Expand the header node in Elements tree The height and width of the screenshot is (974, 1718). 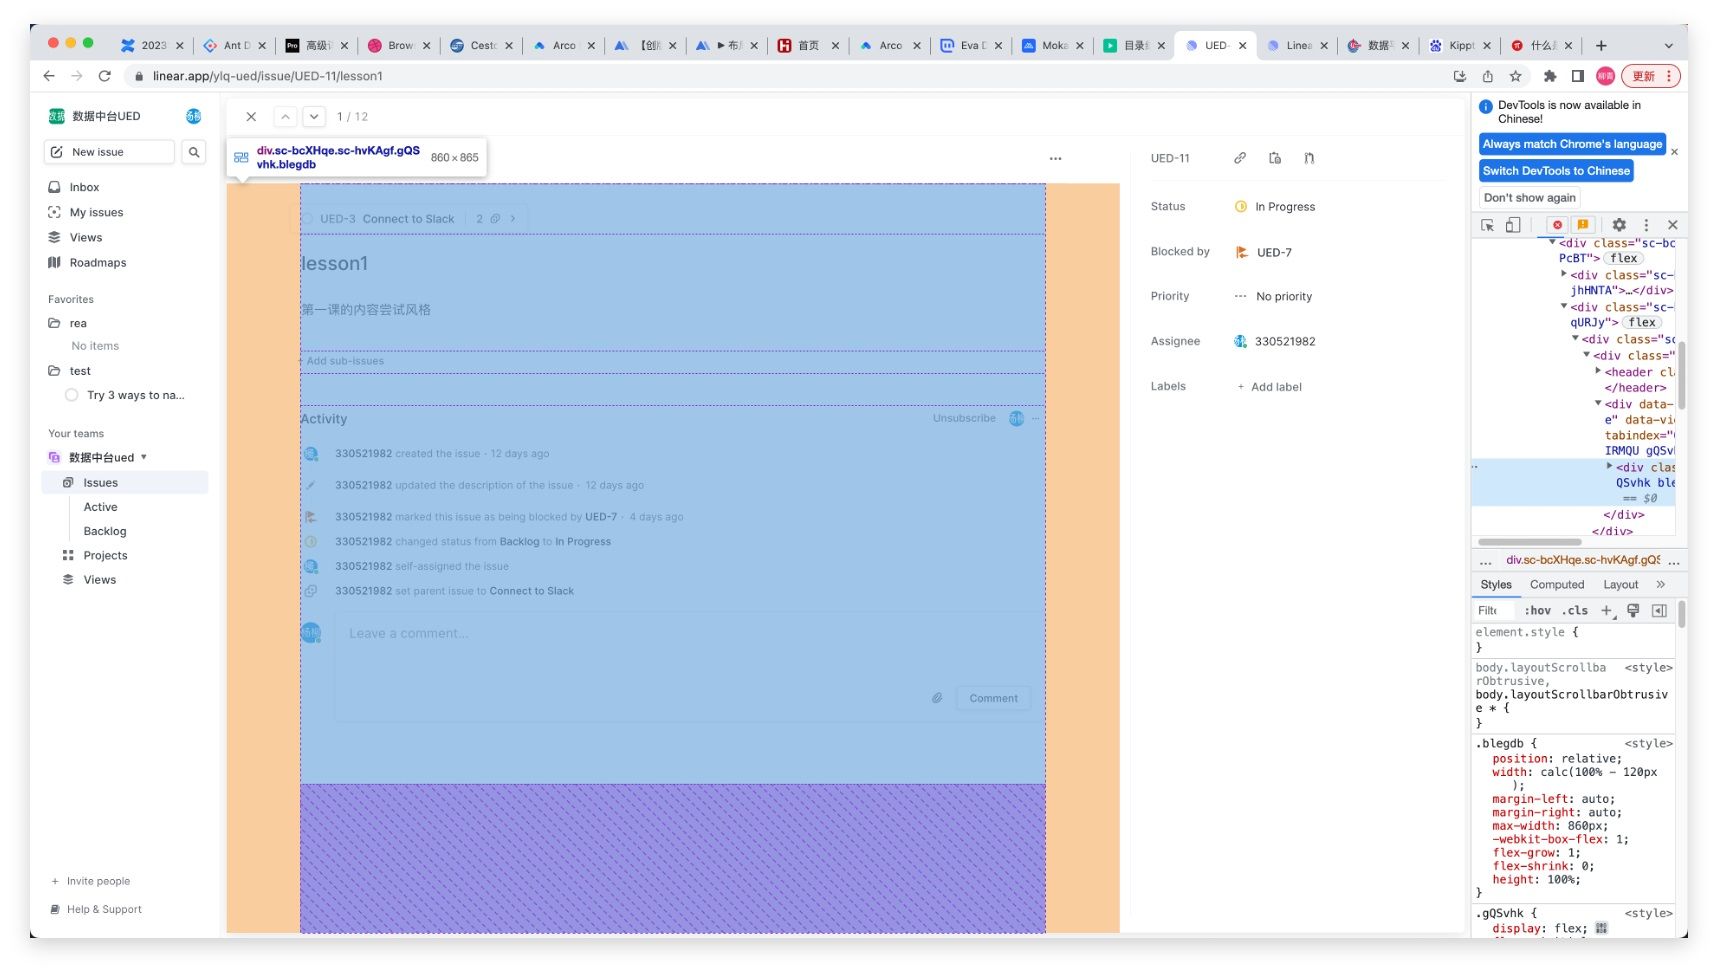click(x=1598, y=371)
